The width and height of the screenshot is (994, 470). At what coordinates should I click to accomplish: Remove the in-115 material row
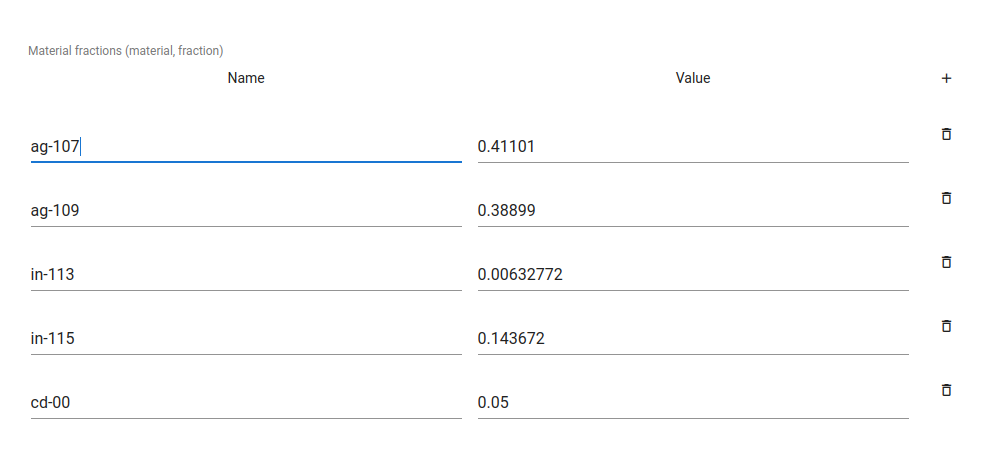pos(946,326)
